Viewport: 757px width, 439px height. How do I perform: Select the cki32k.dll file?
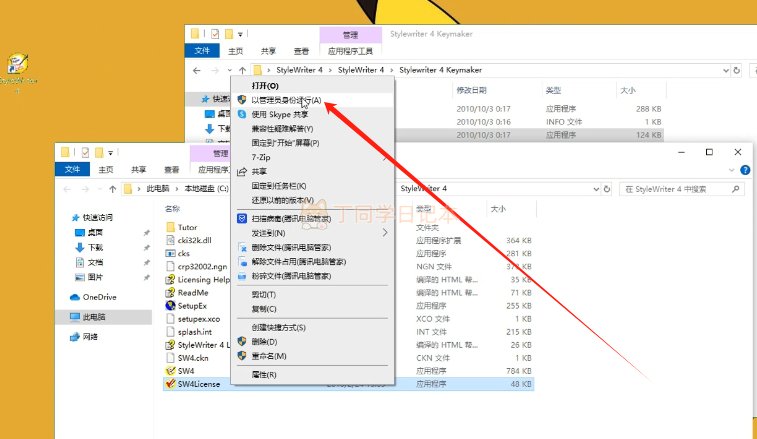click(x=195, y=240)
